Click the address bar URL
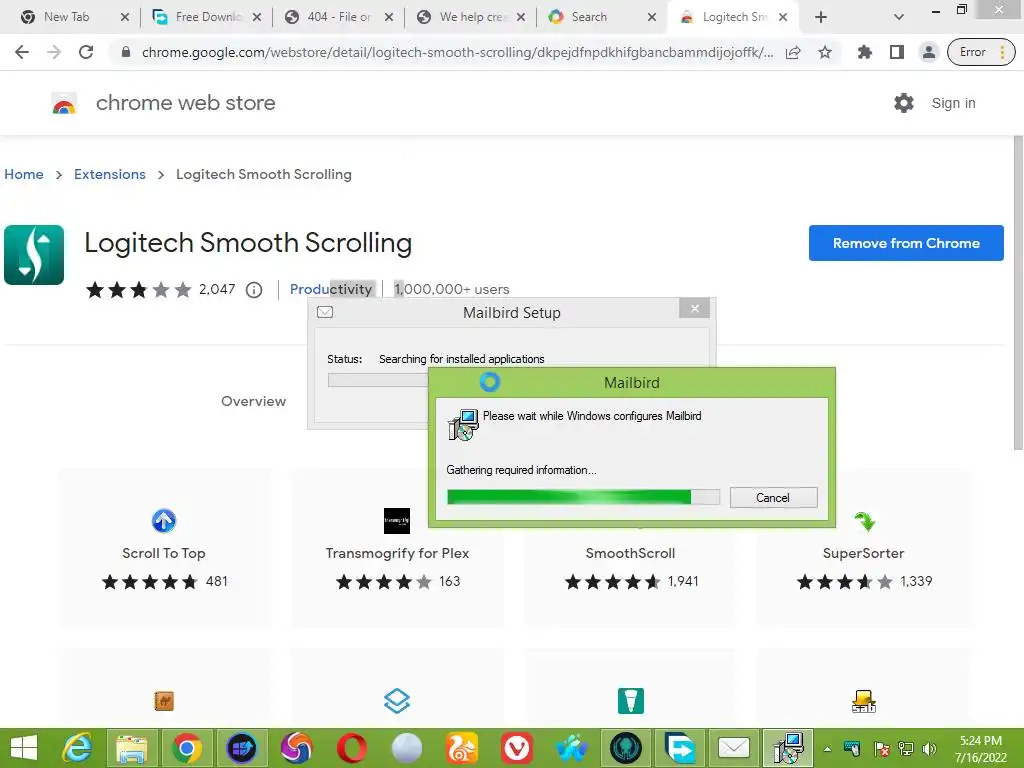Image resolution: width=1024 pixels, height=768 pixels. [x=457, y=52]
